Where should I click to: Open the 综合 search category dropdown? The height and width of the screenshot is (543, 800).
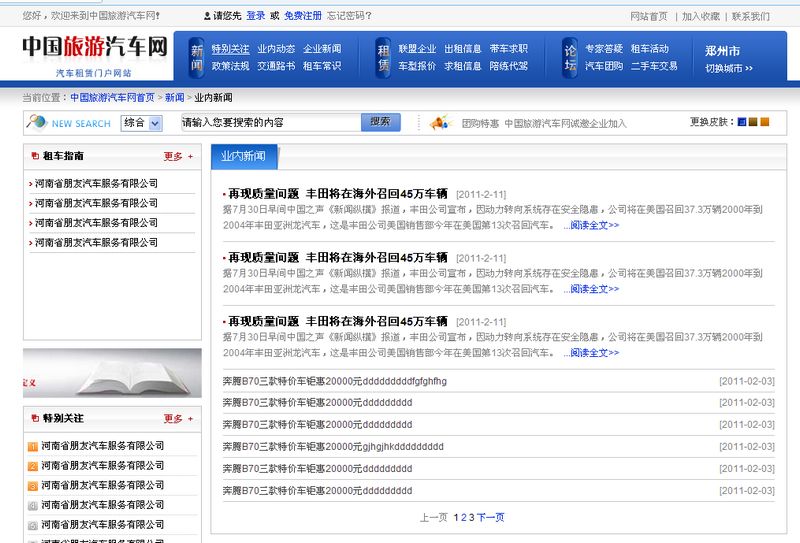142,123
